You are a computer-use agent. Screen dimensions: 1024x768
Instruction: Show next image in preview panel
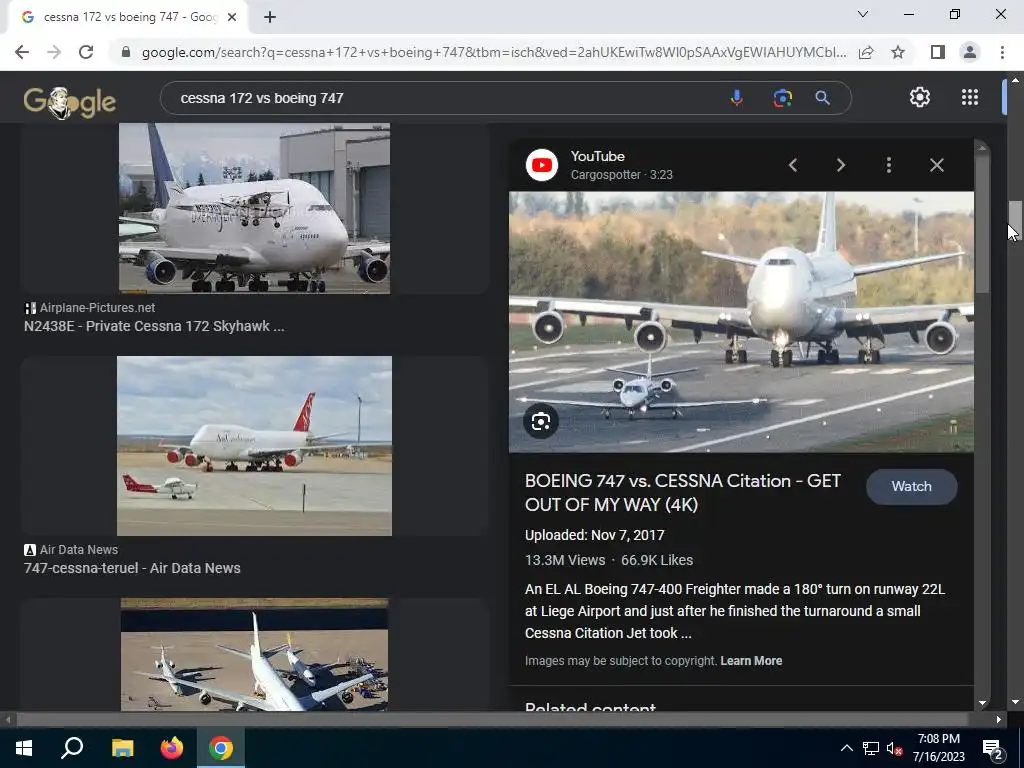click(x=841, y=165)
